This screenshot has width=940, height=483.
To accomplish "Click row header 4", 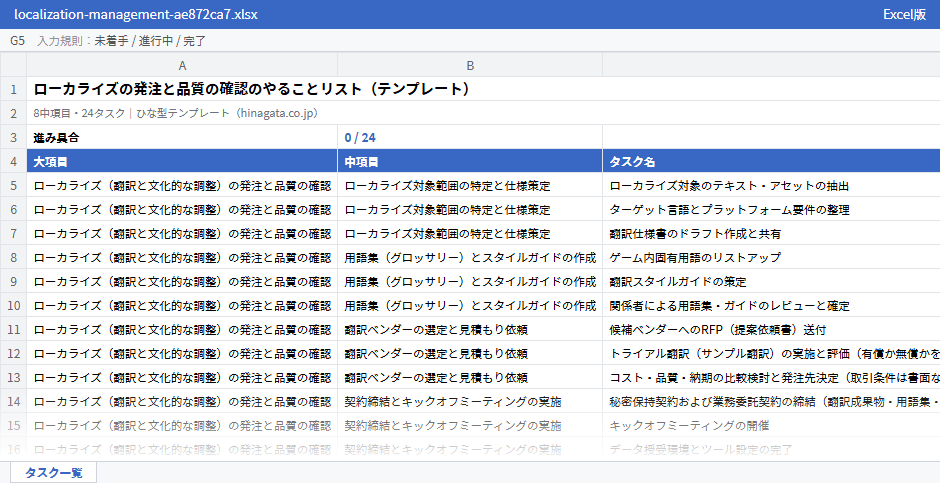I will coord(13,161).
